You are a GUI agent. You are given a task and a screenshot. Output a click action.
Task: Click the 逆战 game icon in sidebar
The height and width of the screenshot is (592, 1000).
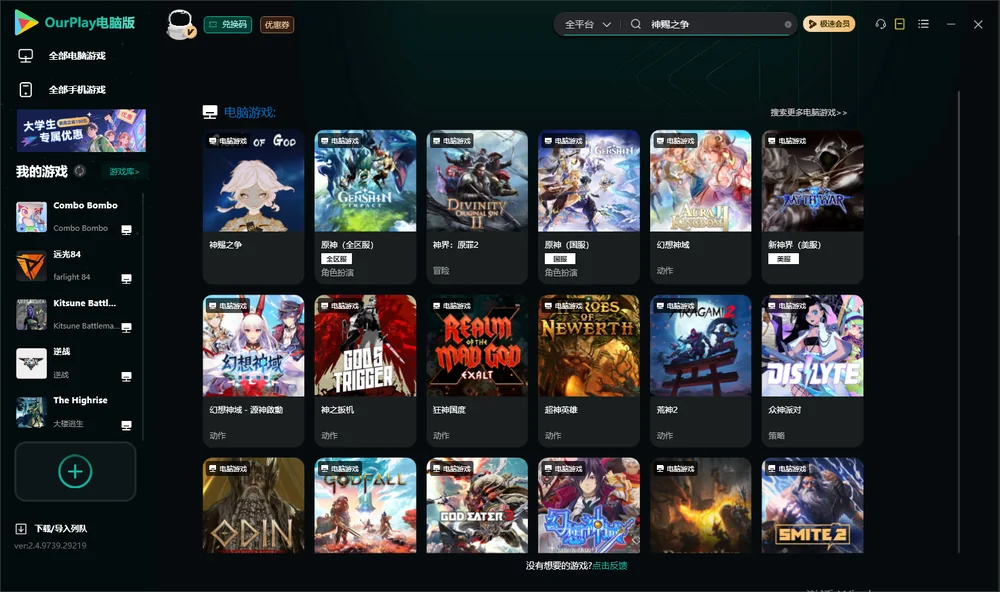(x=31, y=363)
